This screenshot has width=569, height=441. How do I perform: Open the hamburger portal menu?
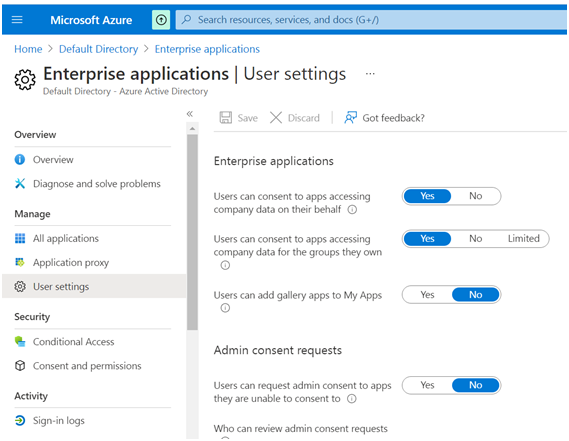tap(17, 20)
